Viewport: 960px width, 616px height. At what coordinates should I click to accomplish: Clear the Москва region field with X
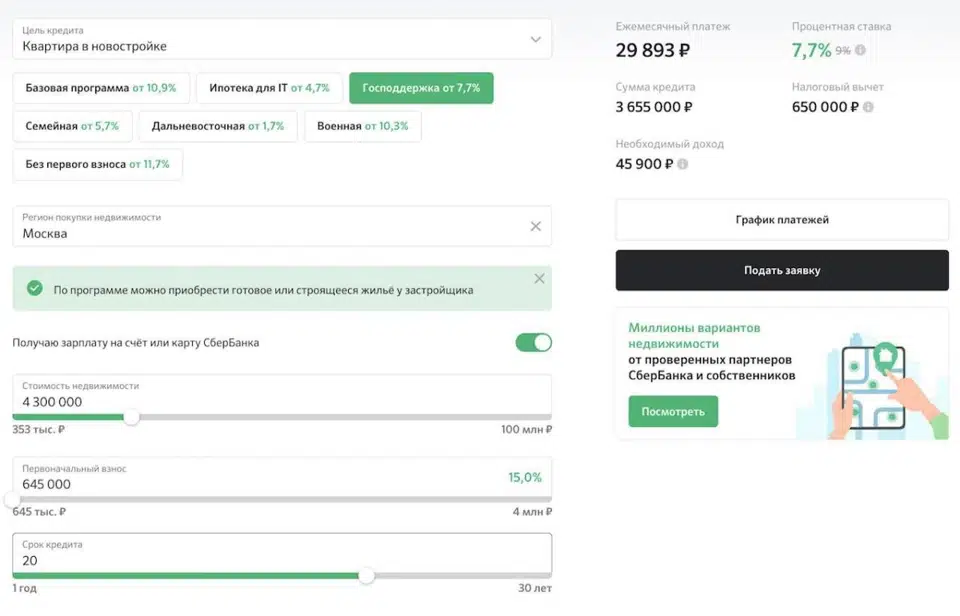[x=535, y=227]
